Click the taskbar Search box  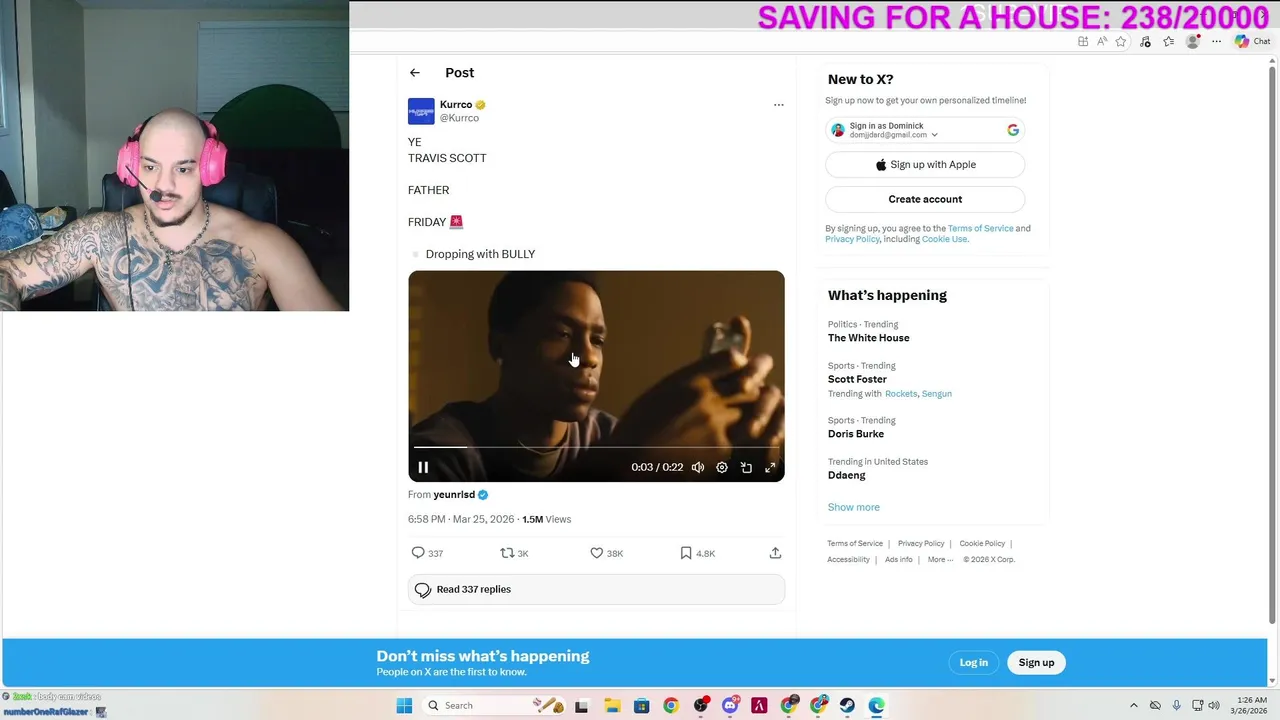[x=495, y=706]
